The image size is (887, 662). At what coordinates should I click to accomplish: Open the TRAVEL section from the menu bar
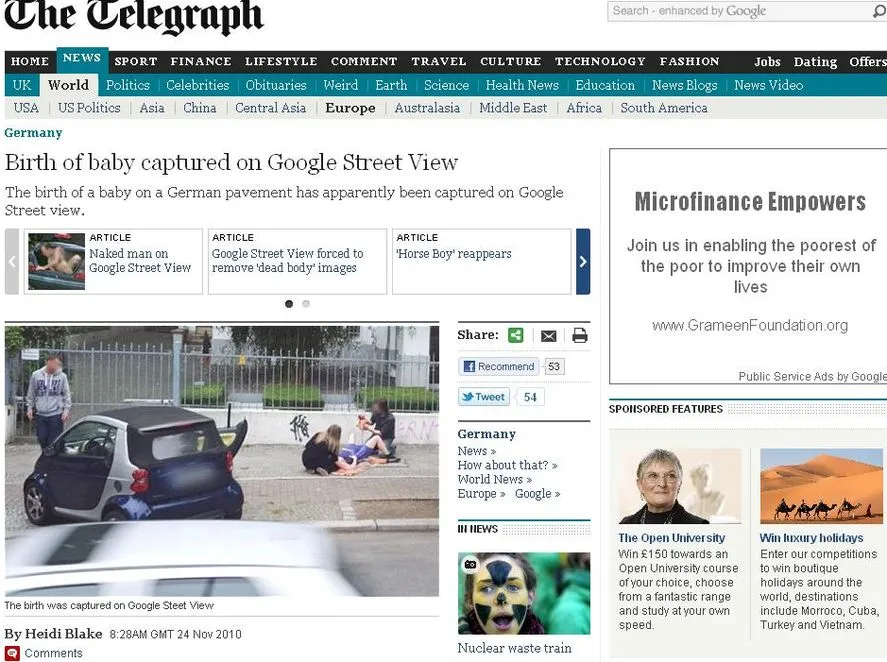tap(438, 61)
